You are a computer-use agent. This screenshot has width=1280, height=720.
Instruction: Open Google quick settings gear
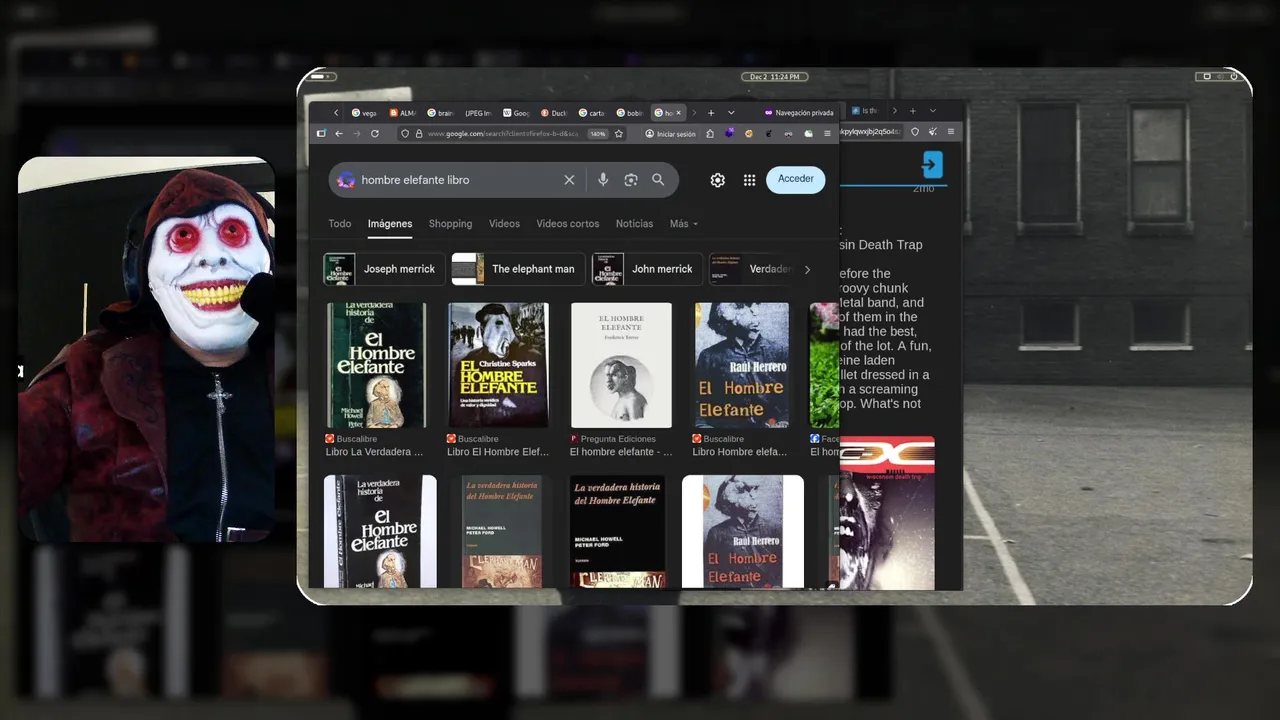point(717,180)
